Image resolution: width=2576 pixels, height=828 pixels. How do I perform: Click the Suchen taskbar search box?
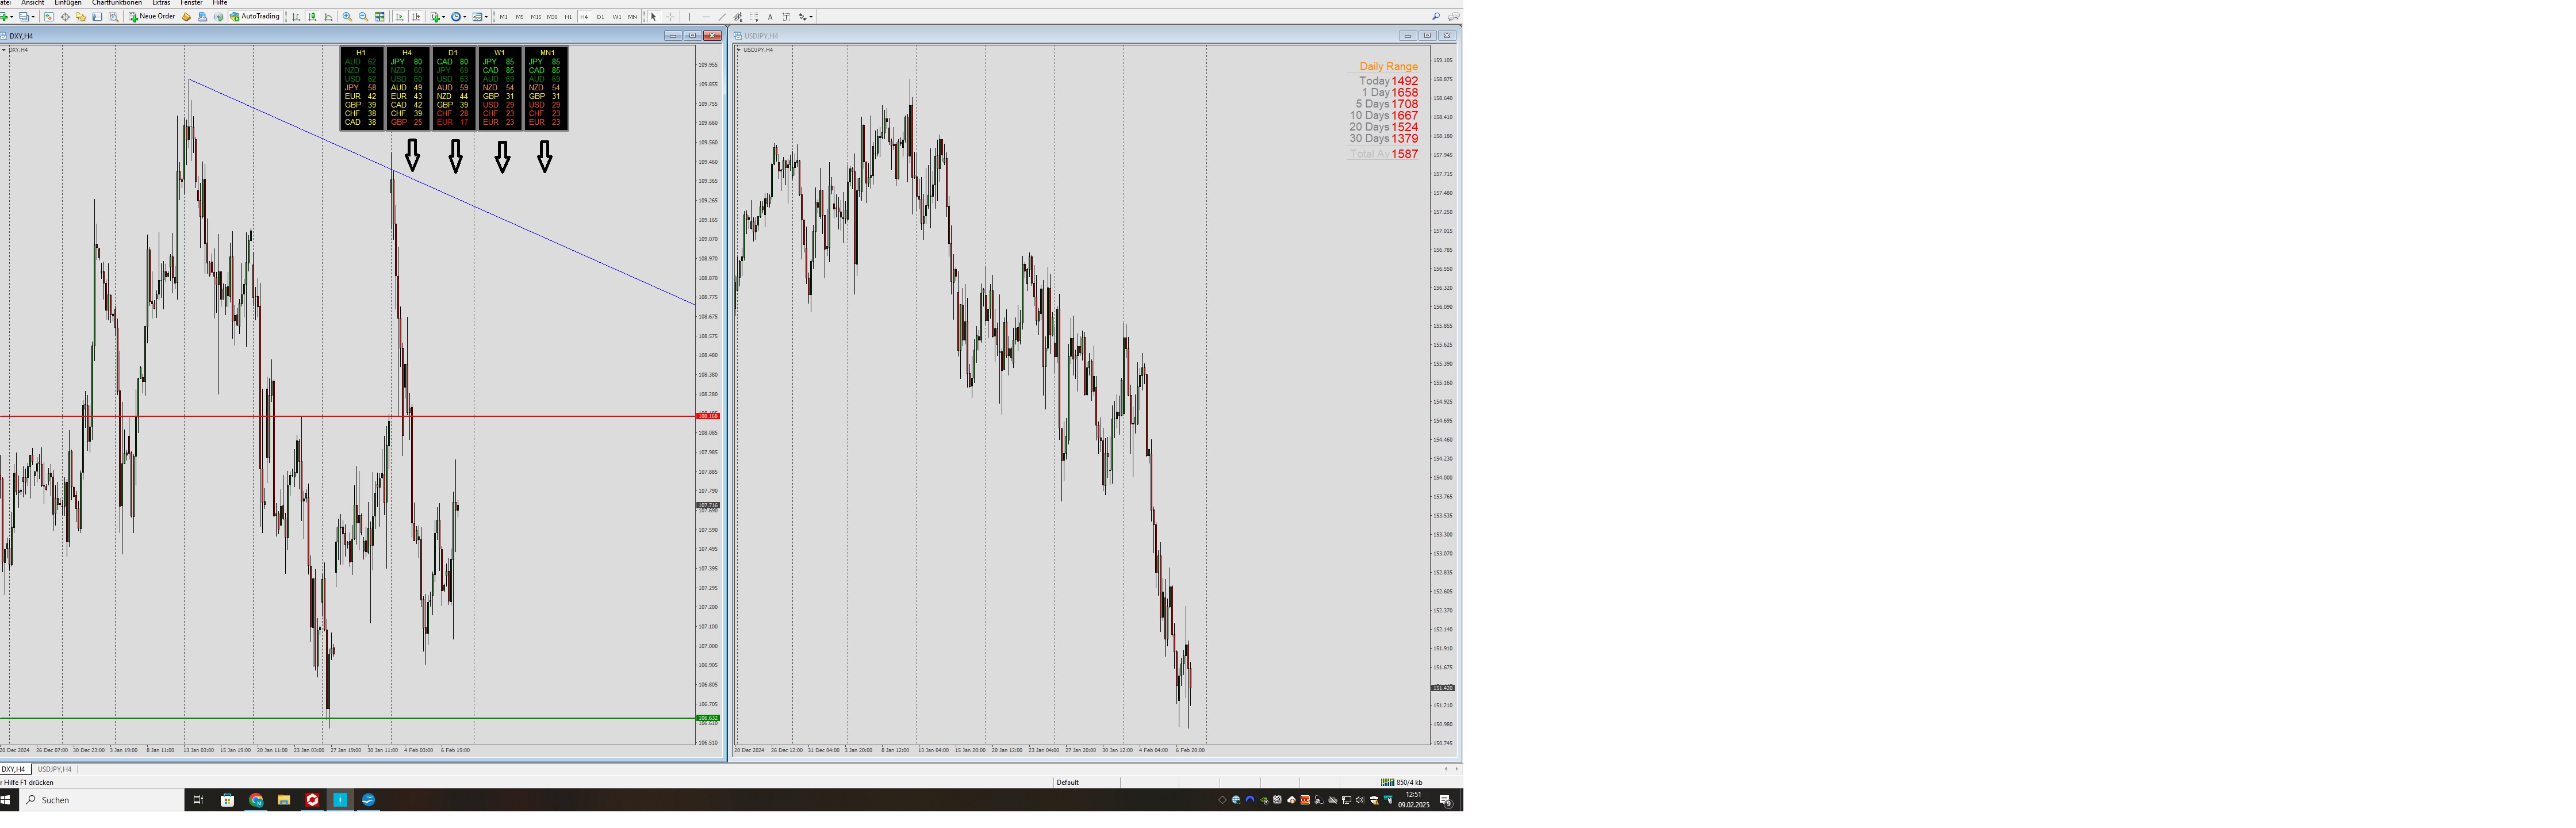coord(102,799)
